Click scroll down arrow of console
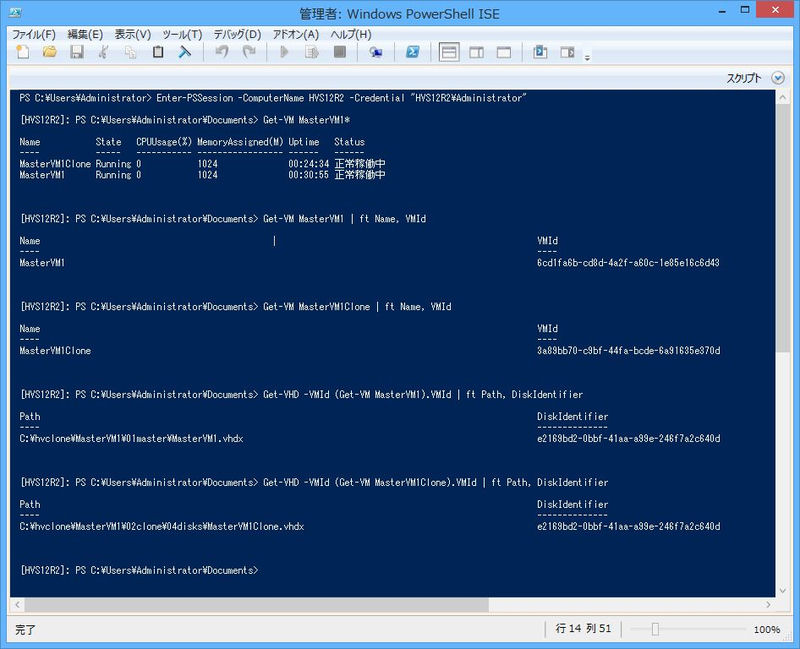800x649 pixels. point(783,591)
